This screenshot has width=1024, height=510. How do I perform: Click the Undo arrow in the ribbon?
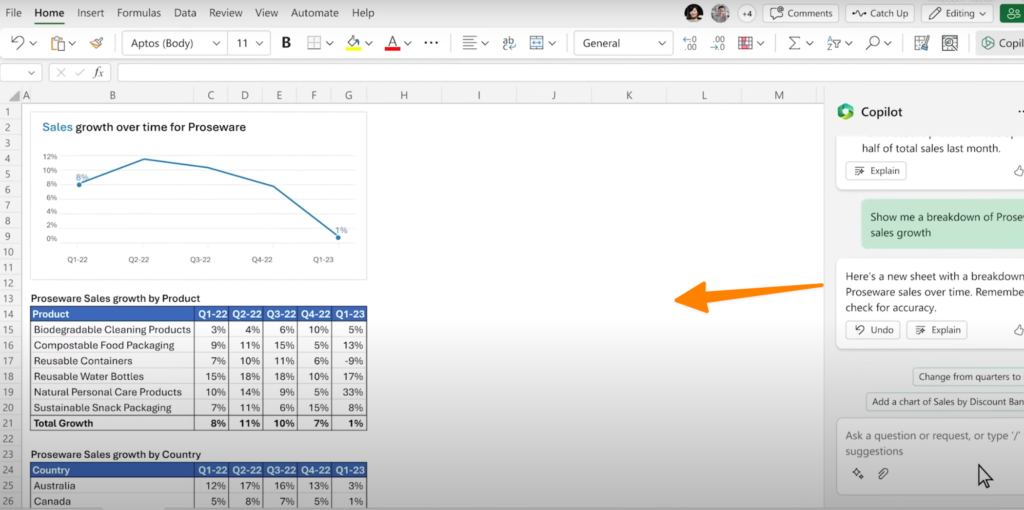[x=18, y=43]
